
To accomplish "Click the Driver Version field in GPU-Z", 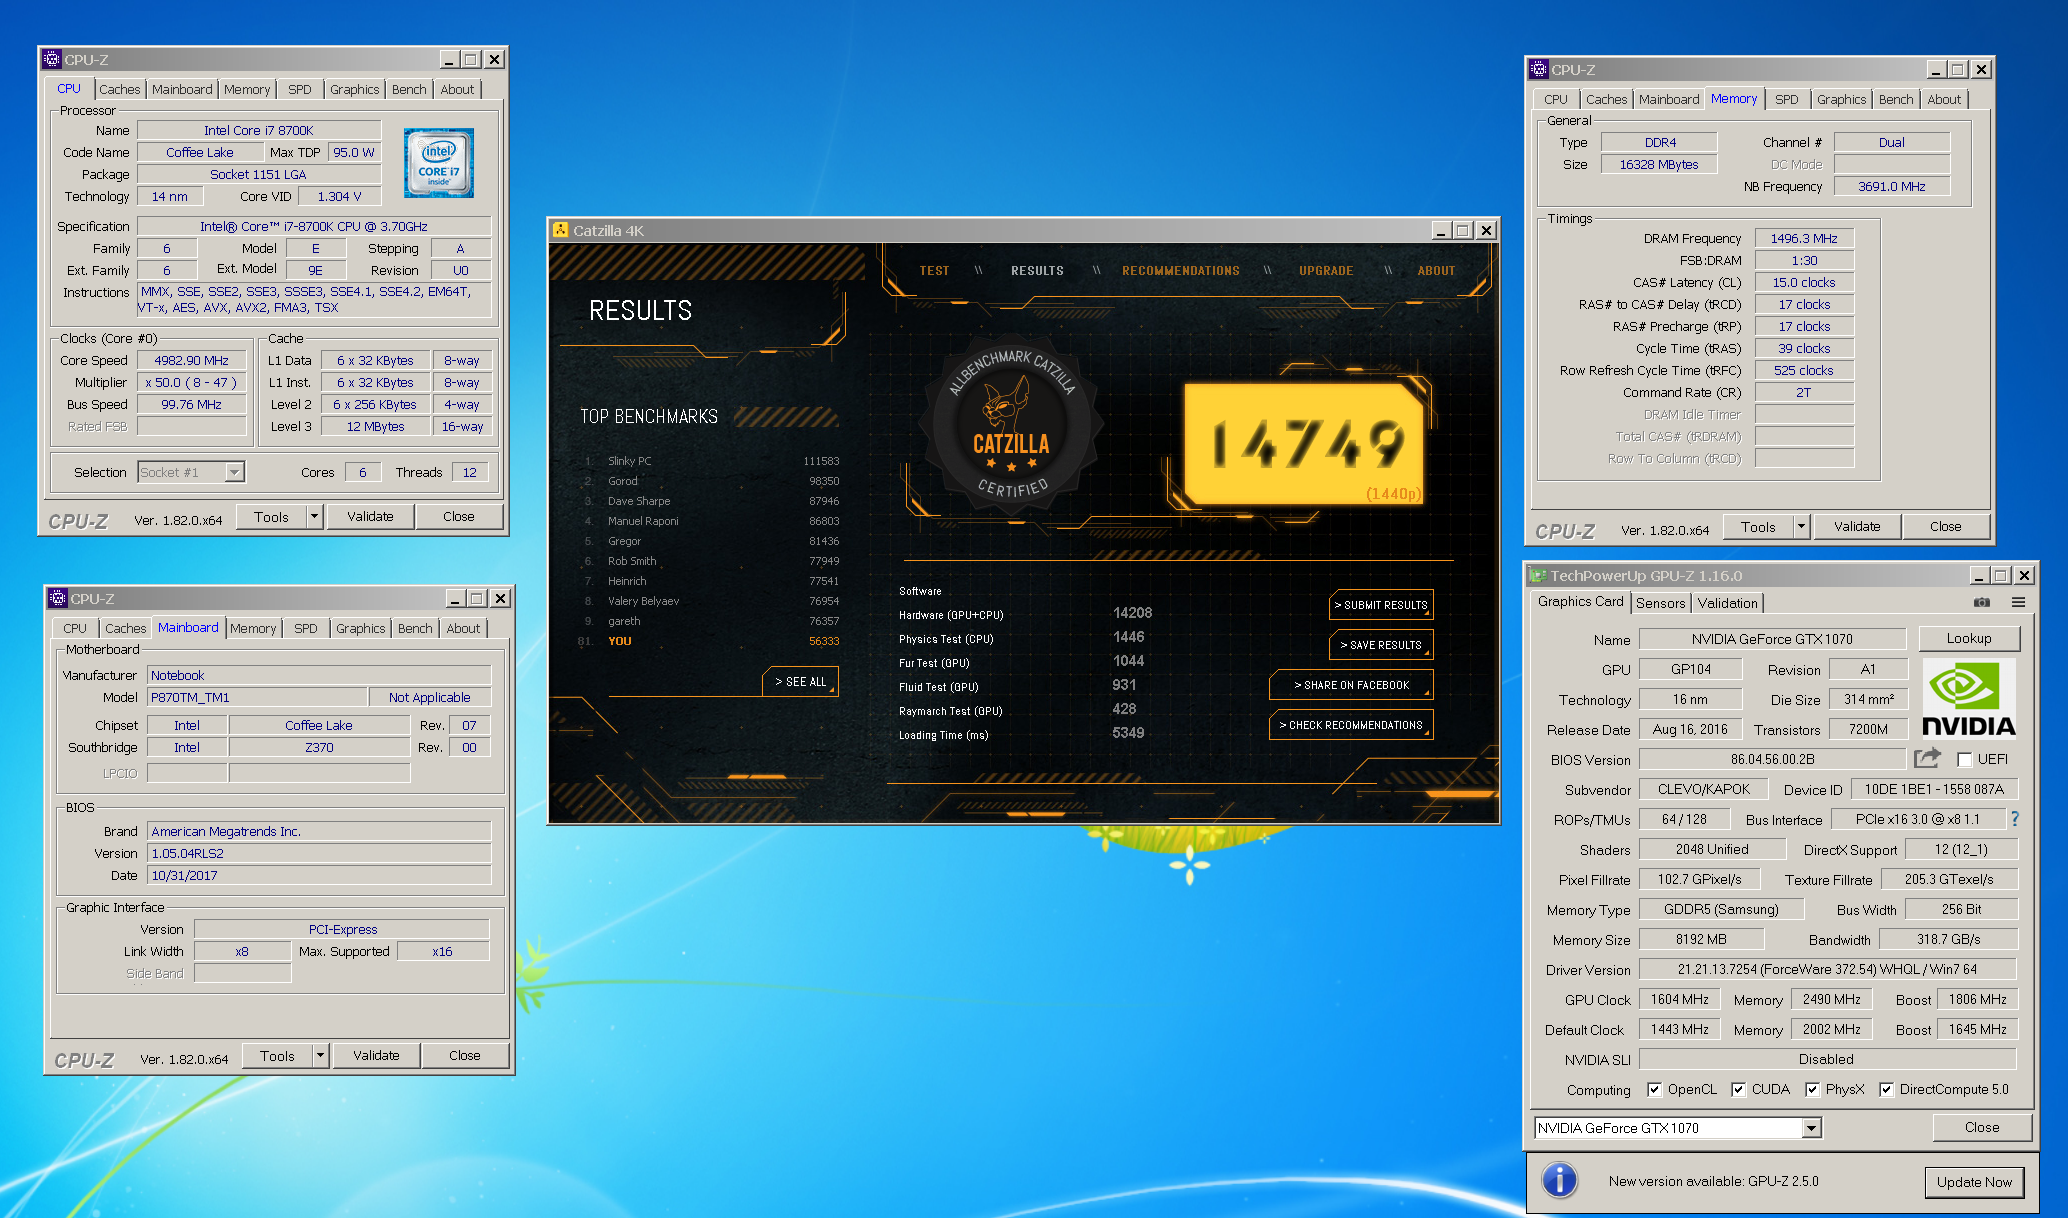I will (x=1827, y=969).
